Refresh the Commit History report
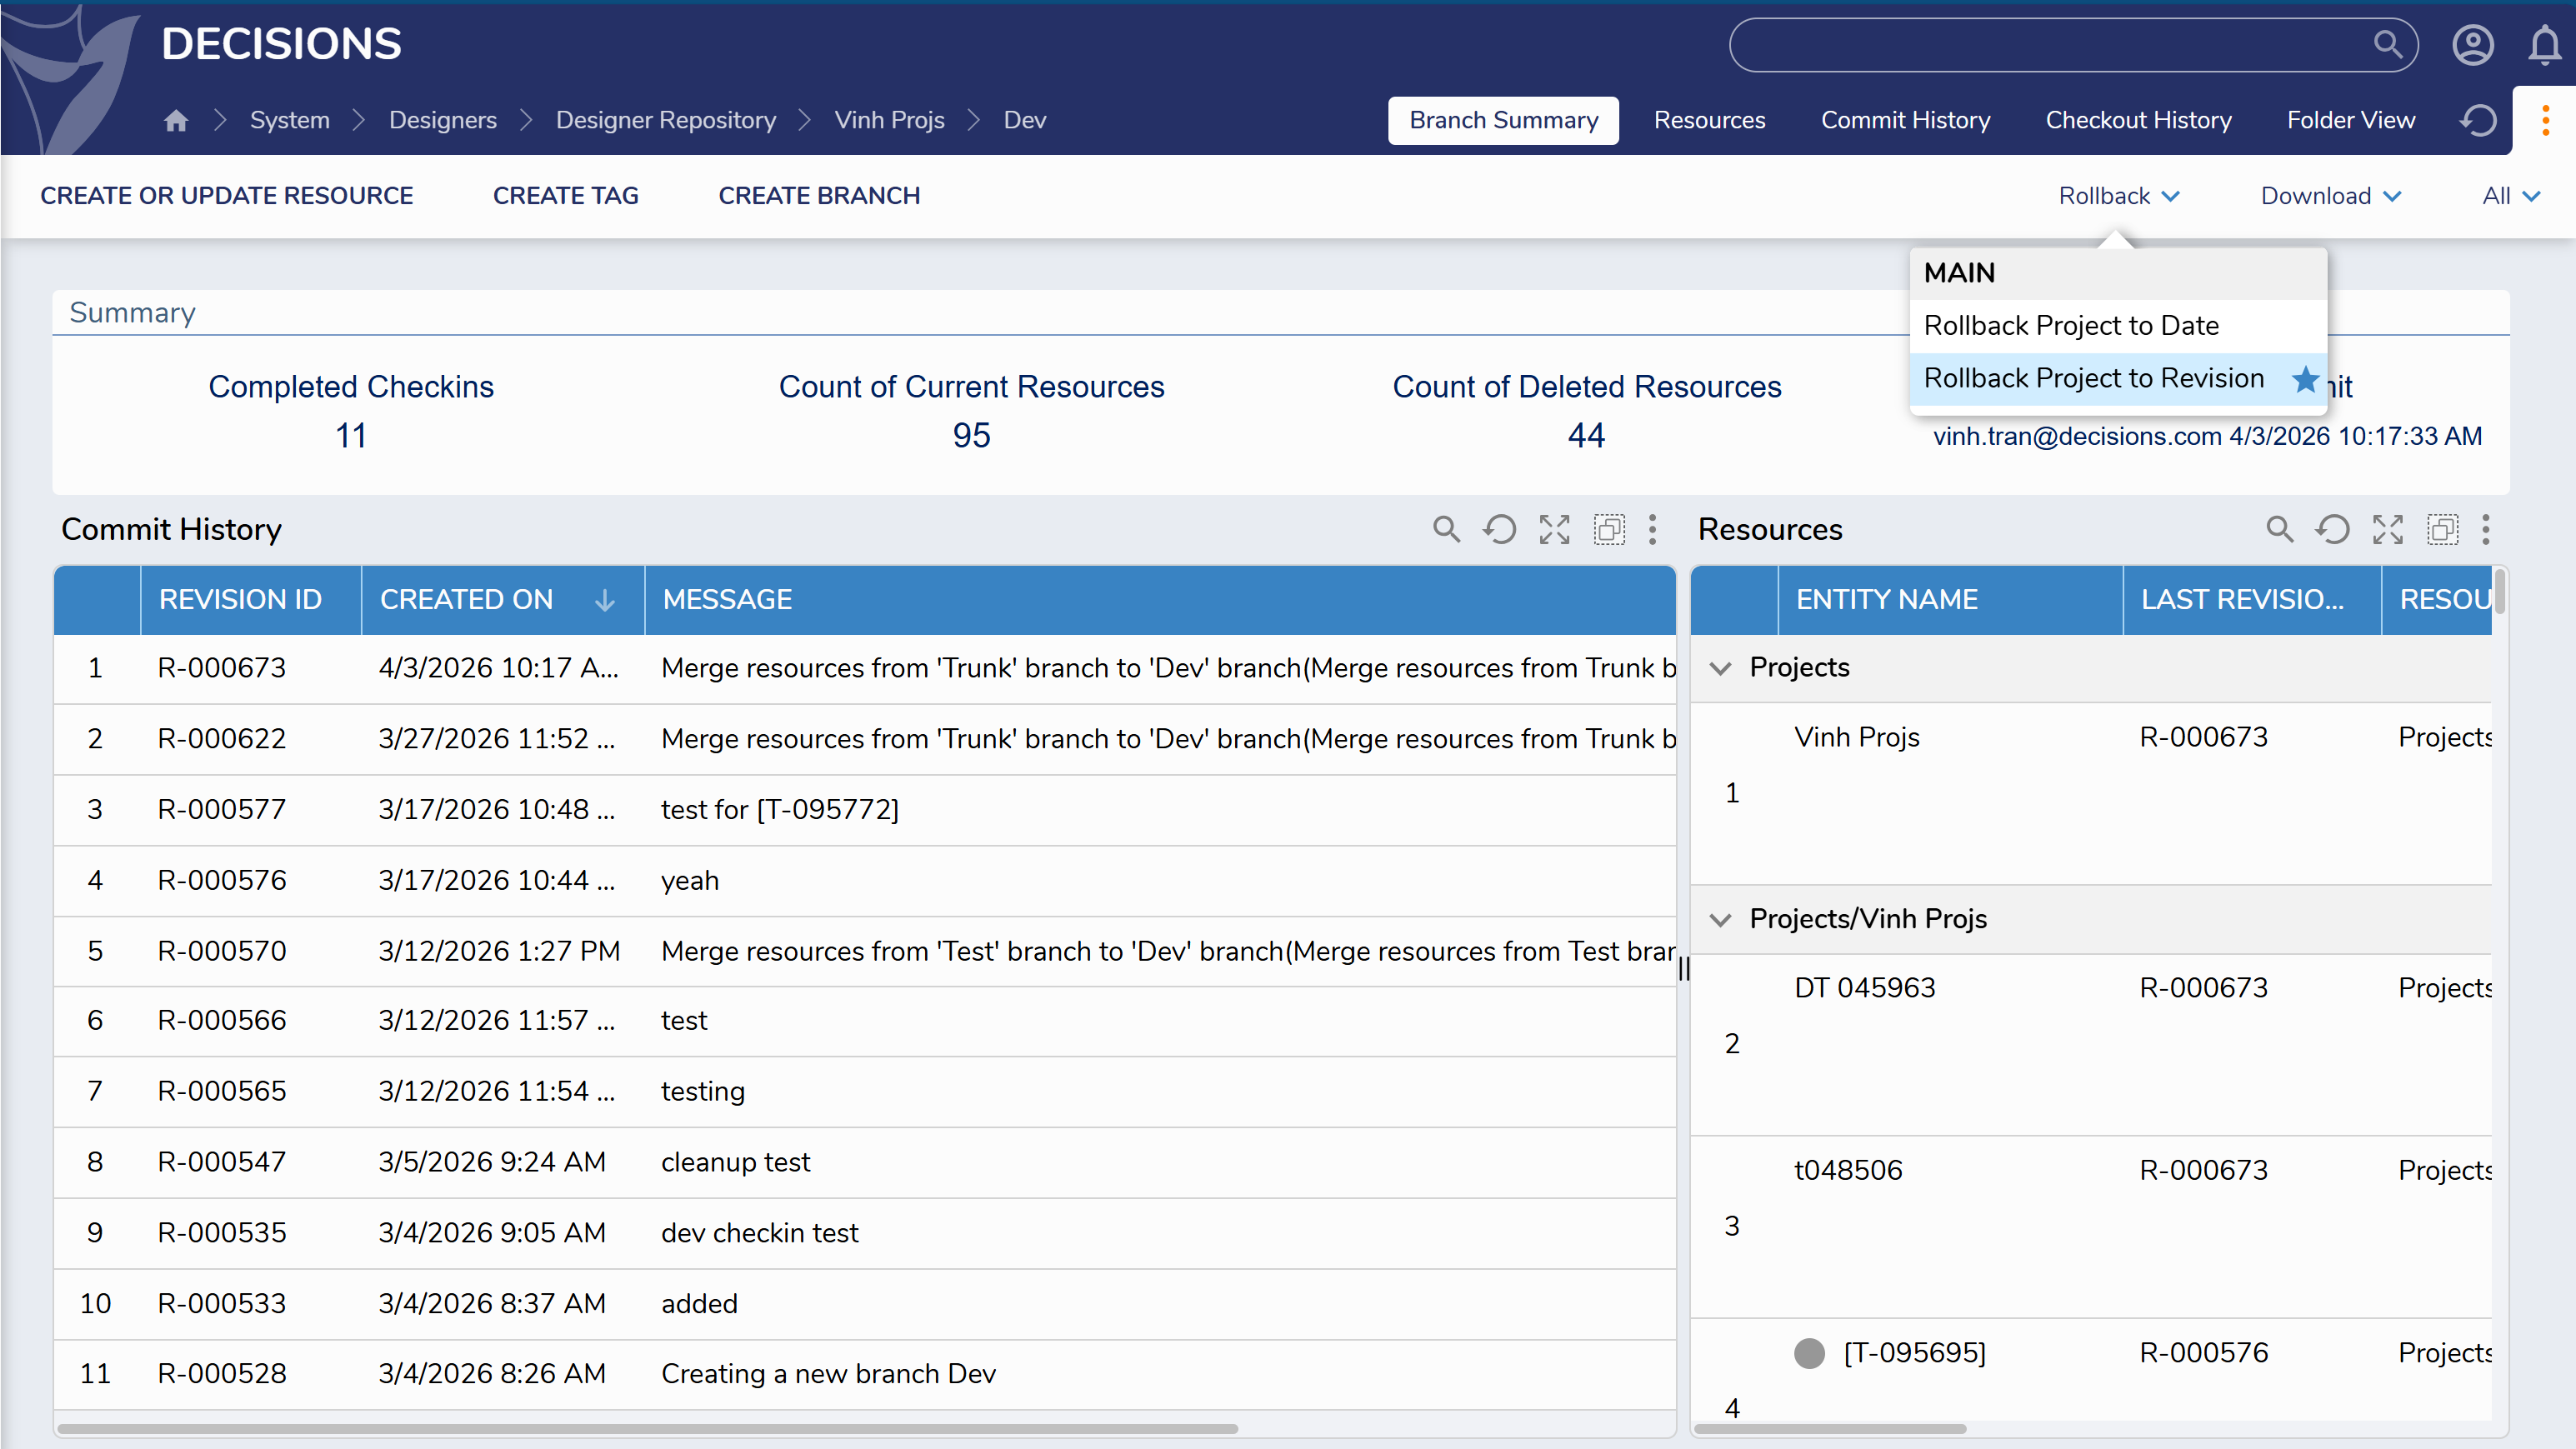Screen dimensions: 2576x1449 (x=1499, y=529)
